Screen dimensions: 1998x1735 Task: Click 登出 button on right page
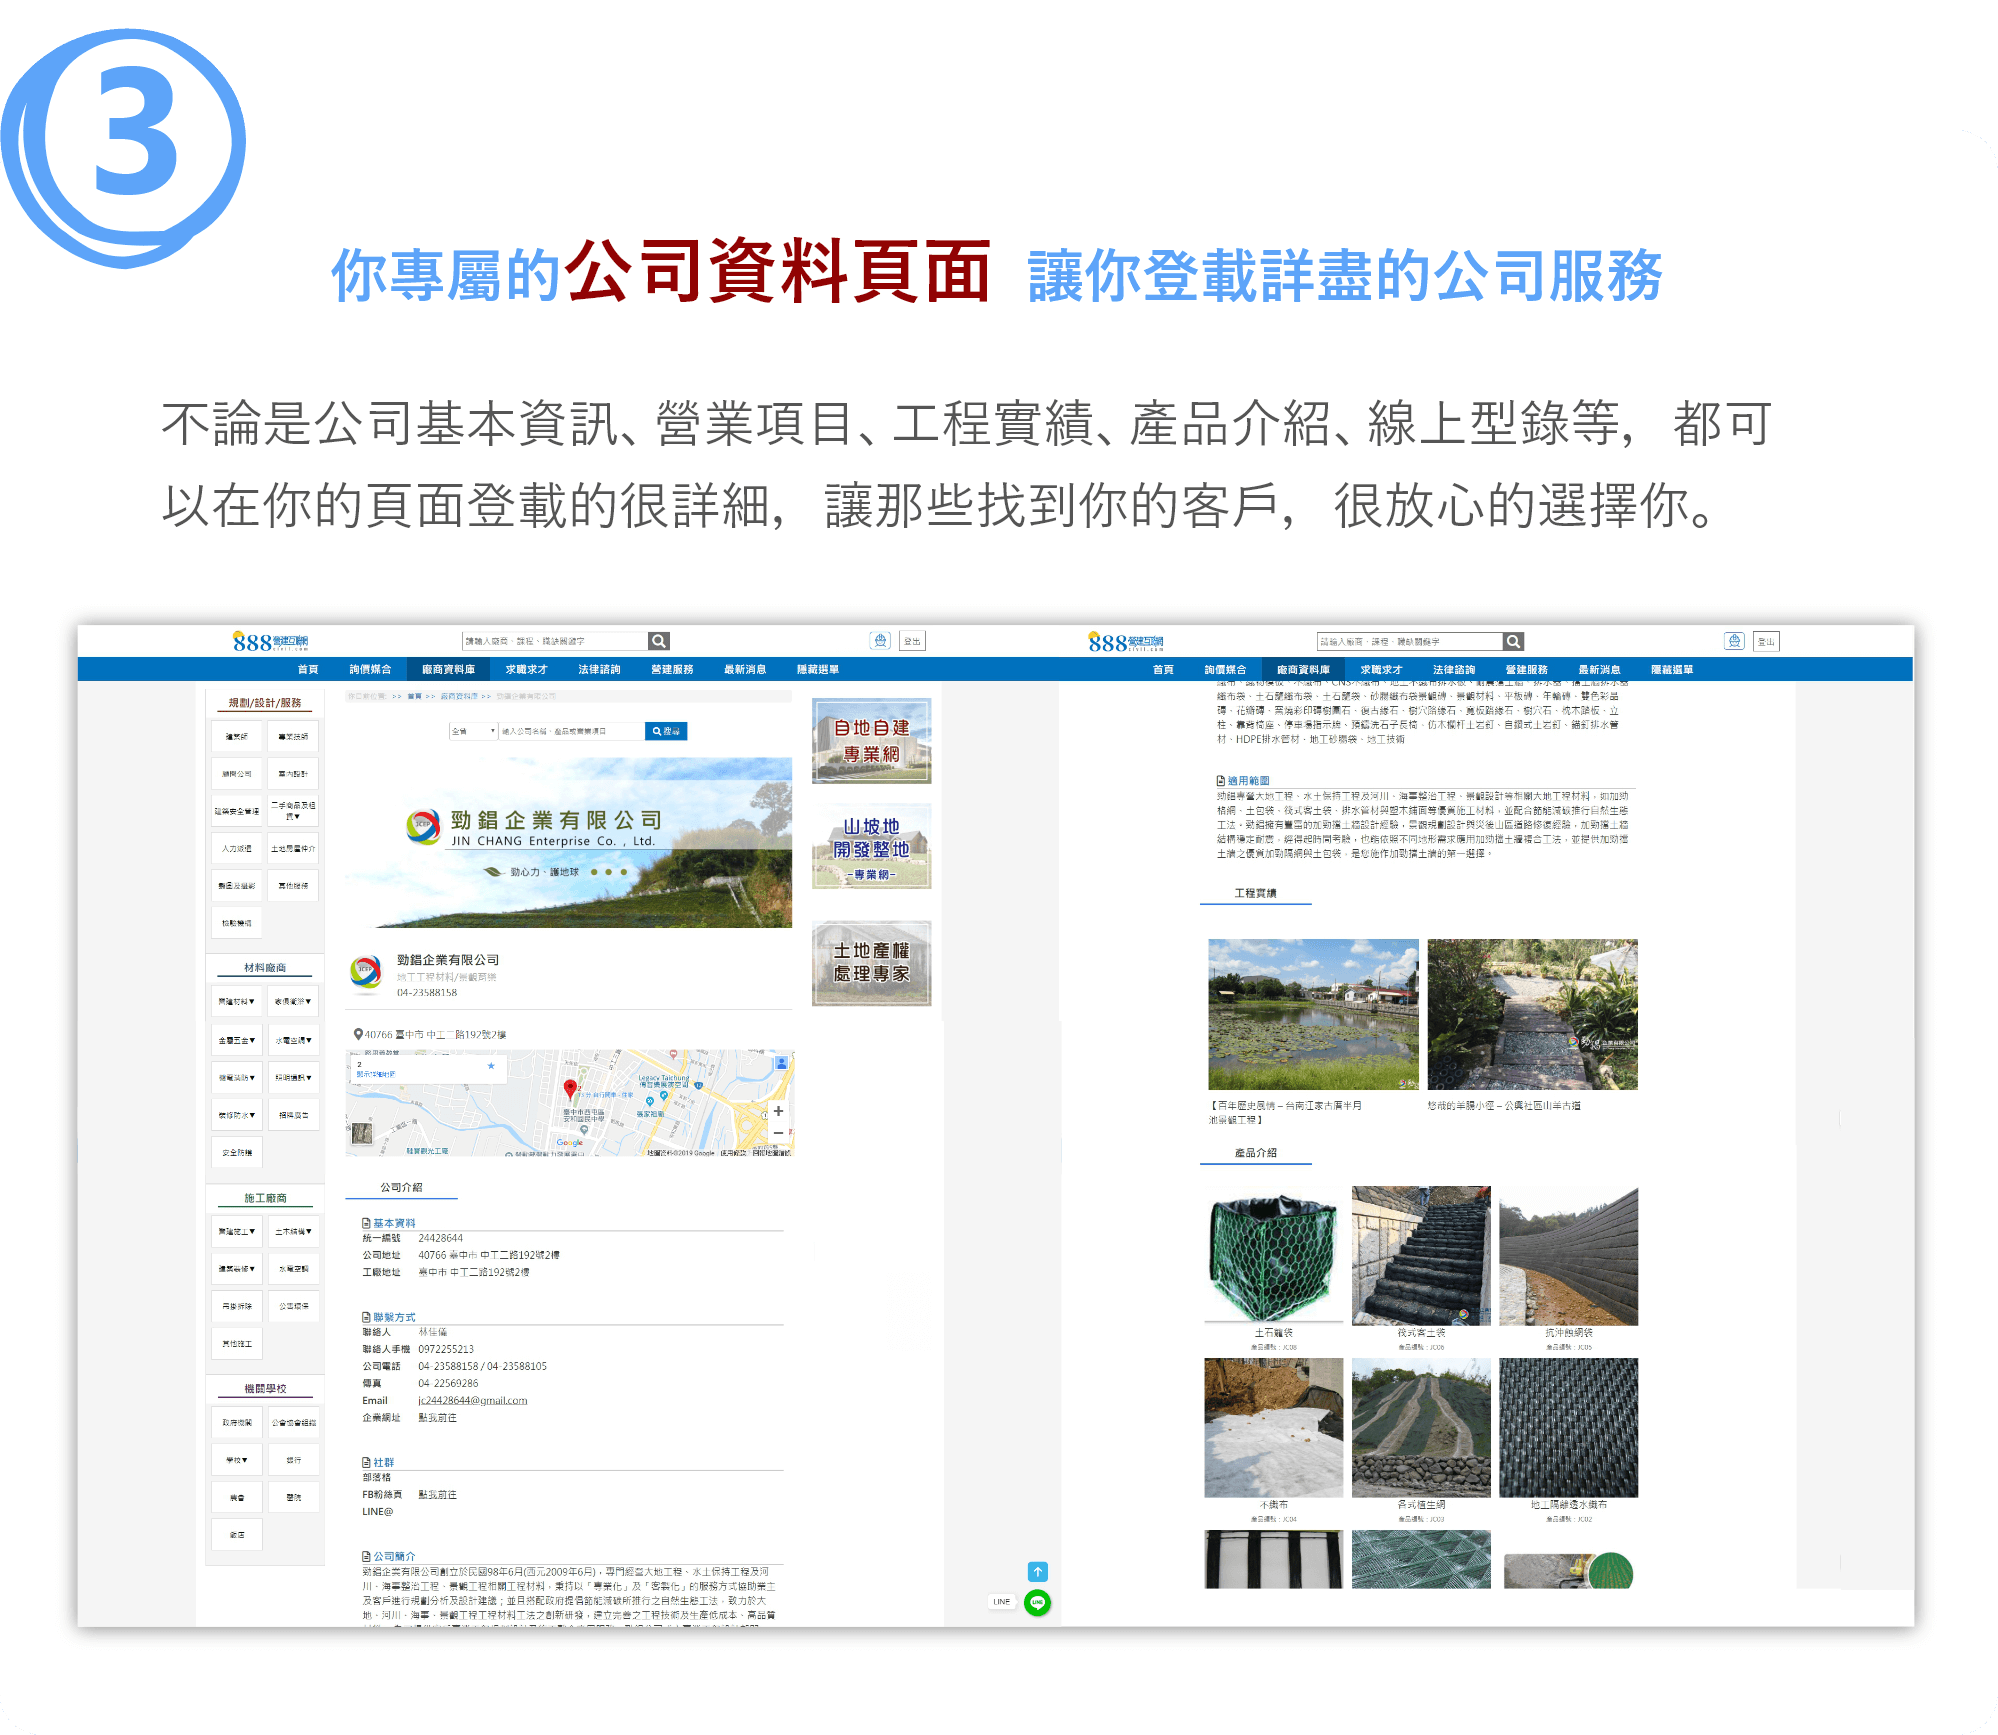point(1767,641)
